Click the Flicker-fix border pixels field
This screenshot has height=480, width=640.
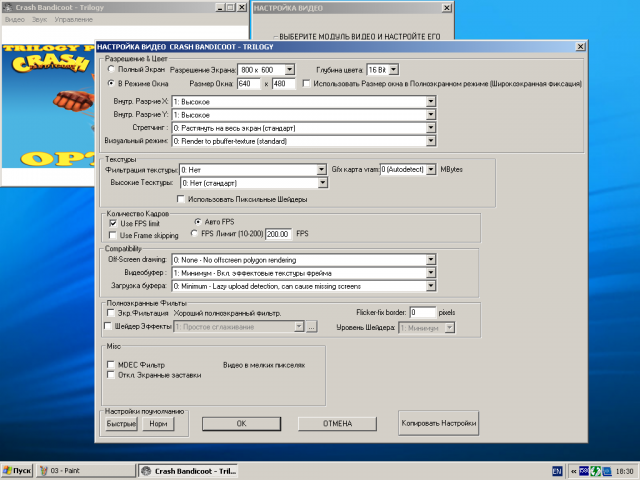423,313
